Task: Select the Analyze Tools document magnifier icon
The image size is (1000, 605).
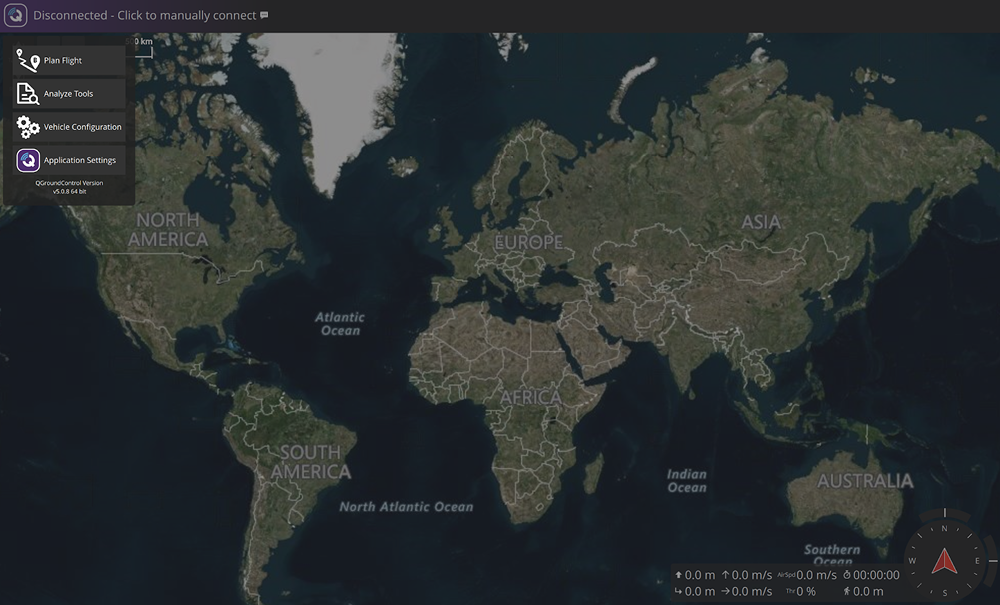Action: (28, 94)
